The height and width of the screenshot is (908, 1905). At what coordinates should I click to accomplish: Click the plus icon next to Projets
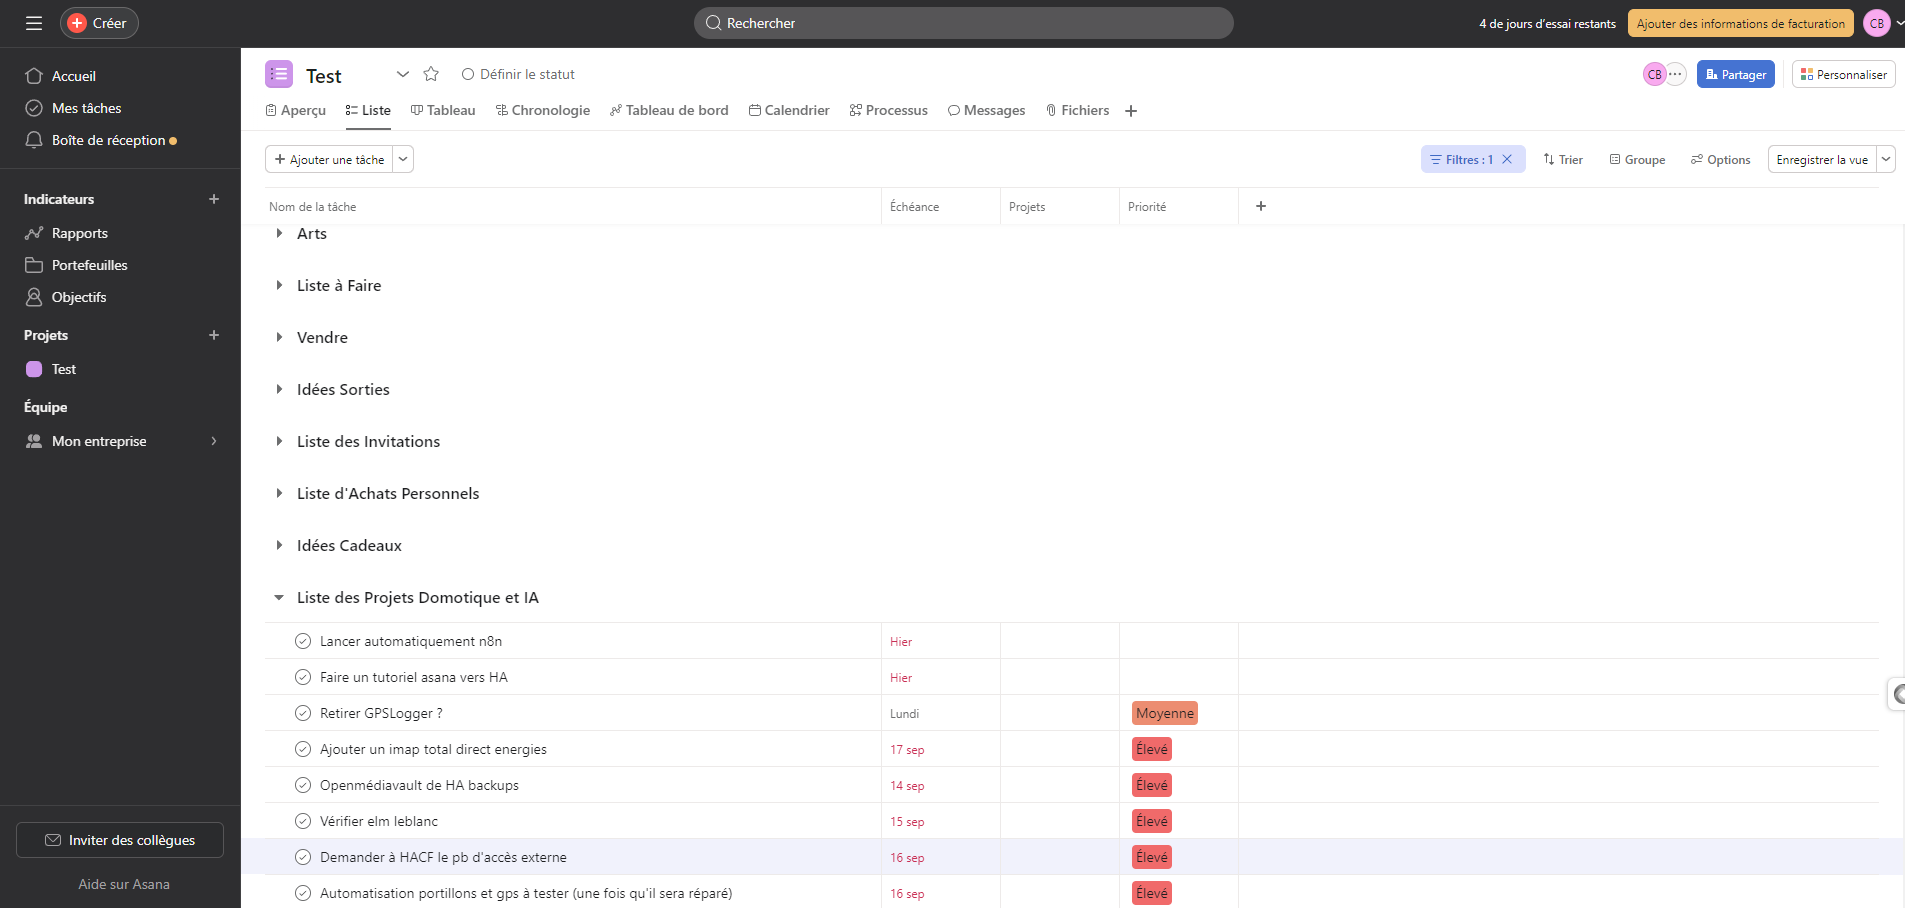213,335
